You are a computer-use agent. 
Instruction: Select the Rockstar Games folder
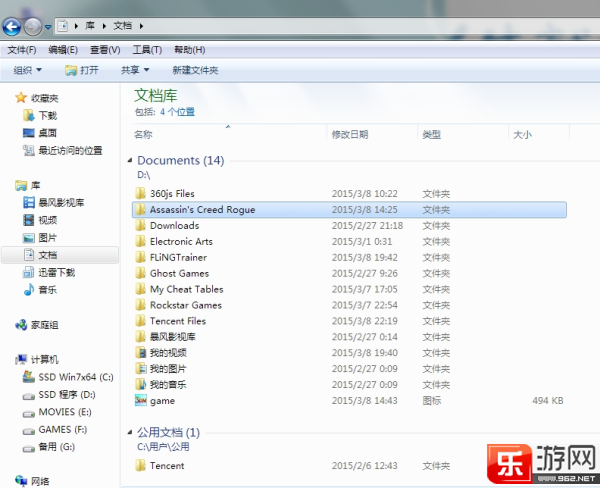(349, 305)
